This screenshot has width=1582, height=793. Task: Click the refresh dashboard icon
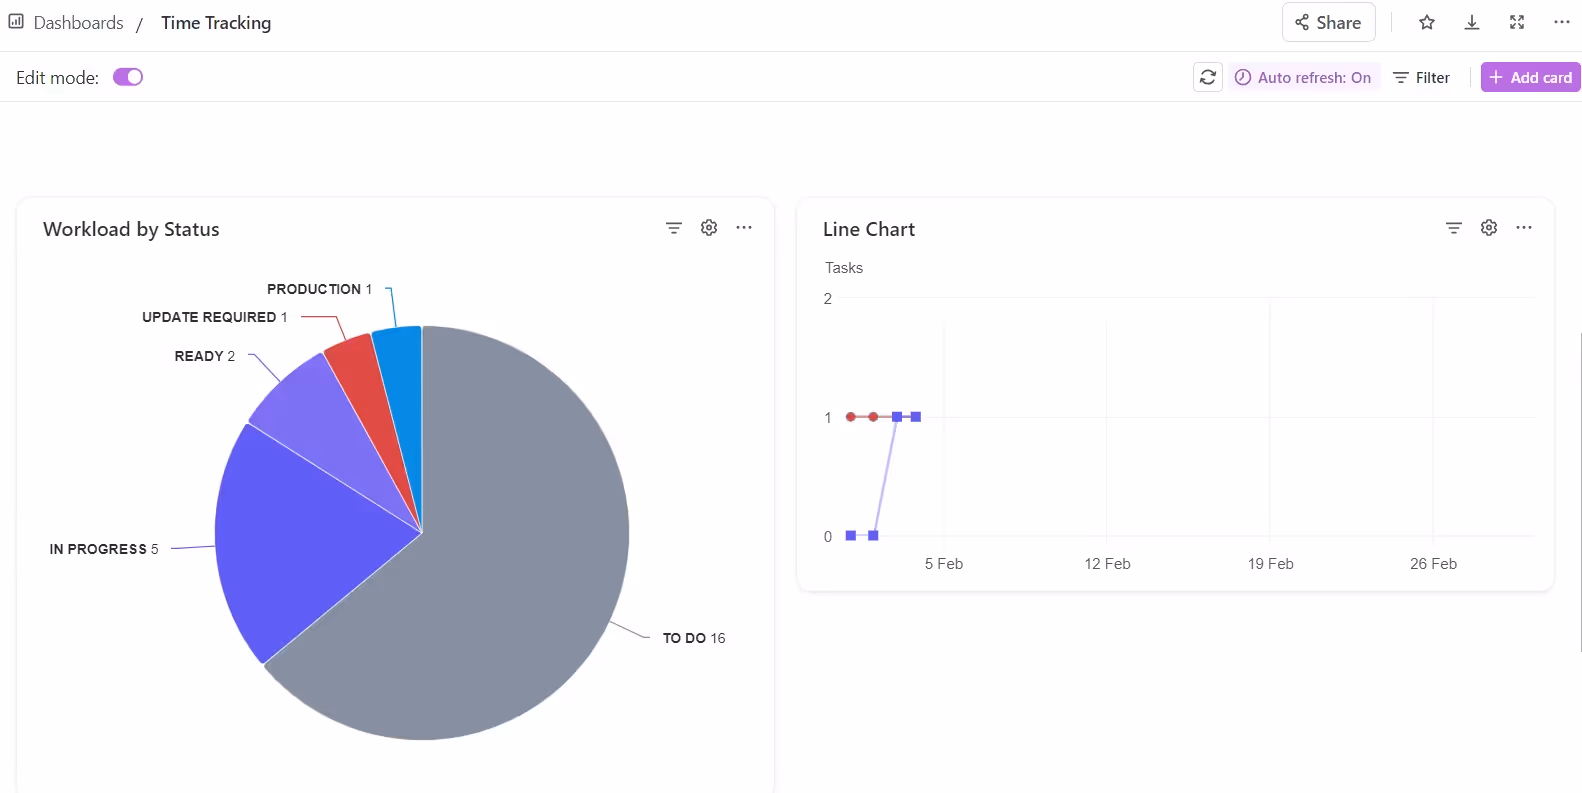coord(1207,77)
